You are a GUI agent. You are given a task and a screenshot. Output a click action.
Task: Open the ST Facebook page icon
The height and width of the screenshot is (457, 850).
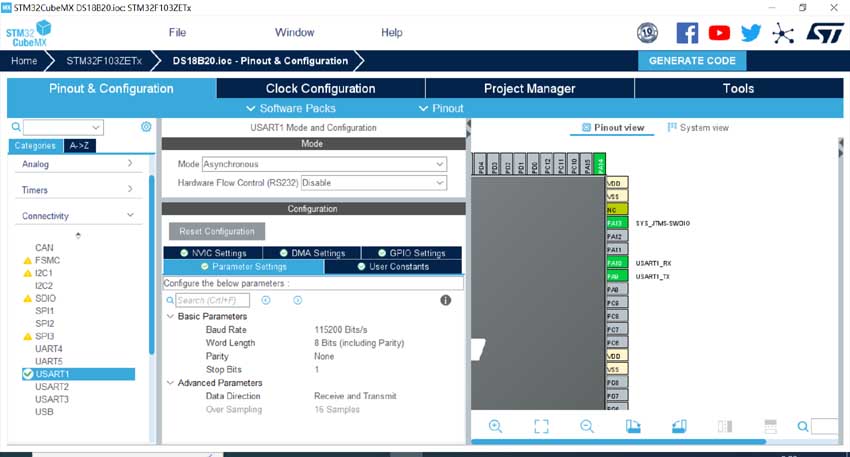(x=687, y=33)
